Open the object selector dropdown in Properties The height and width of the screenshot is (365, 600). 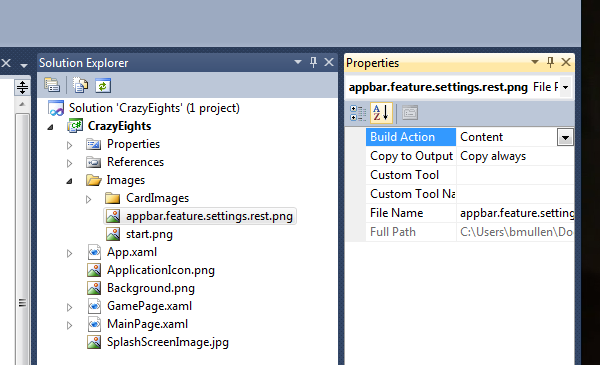[566, 87]
